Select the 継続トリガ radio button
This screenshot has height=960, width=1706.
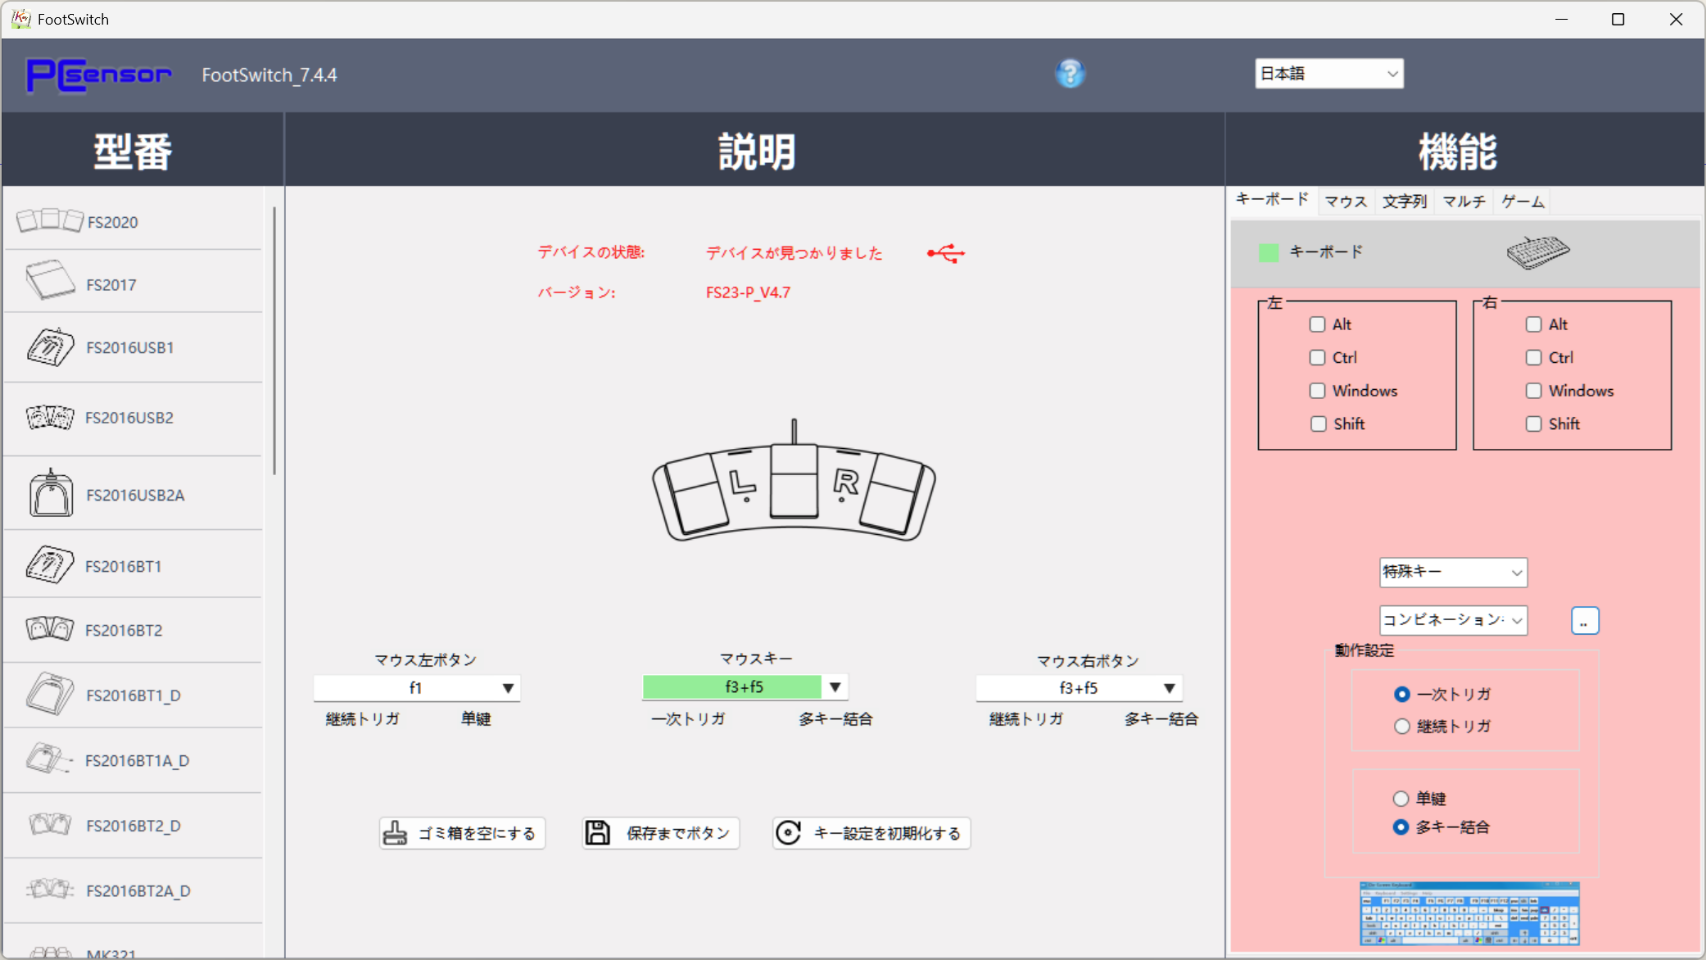(1402, 727)
